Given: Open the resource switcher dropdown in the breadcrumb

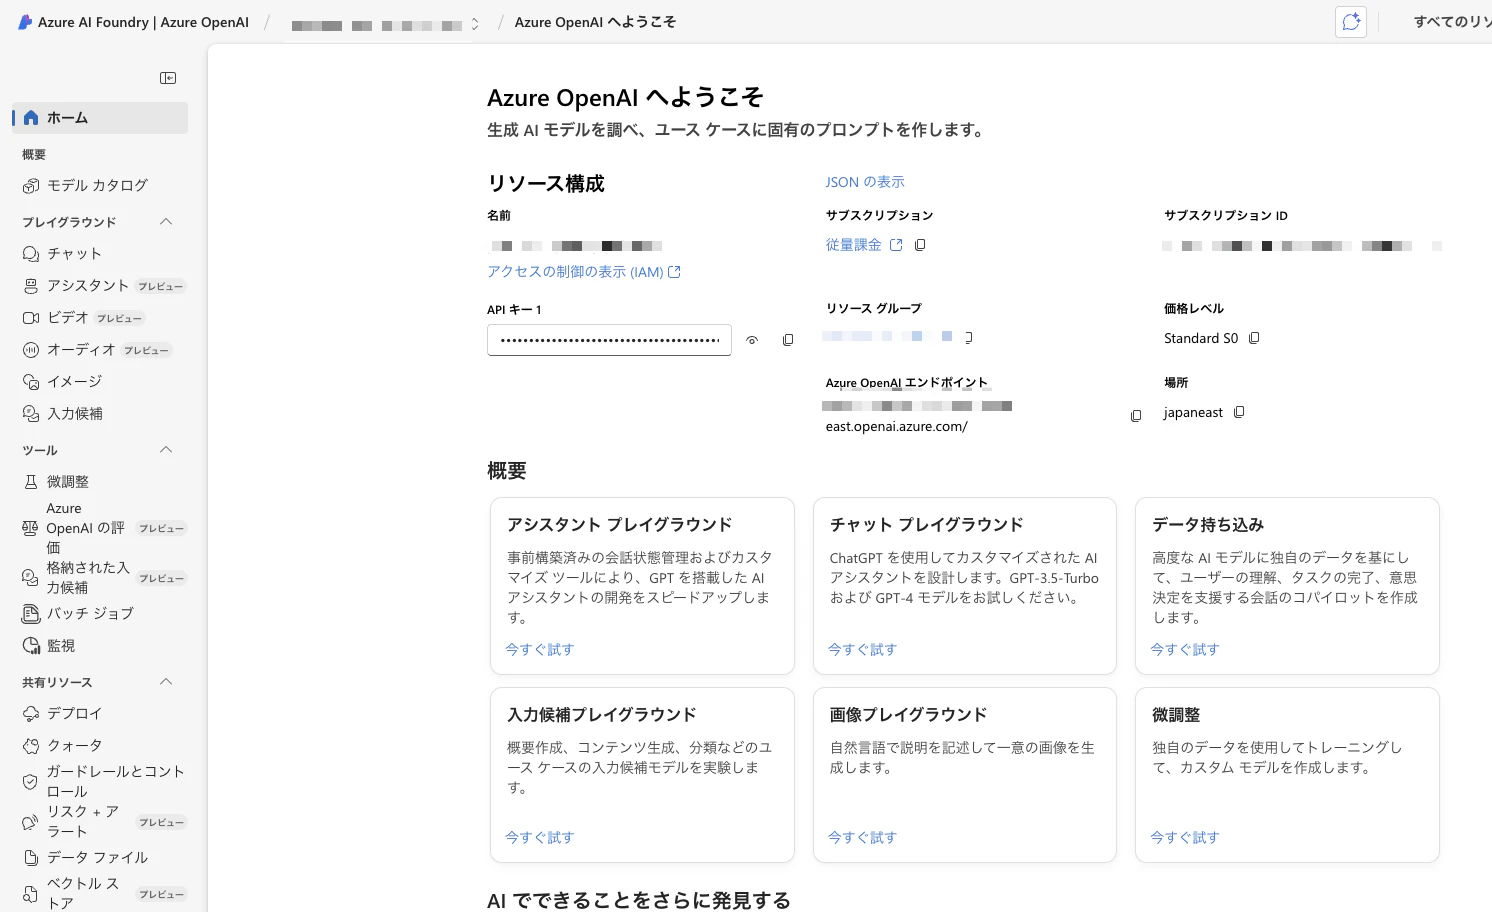Looking at the screenshot, I should 475,24.
